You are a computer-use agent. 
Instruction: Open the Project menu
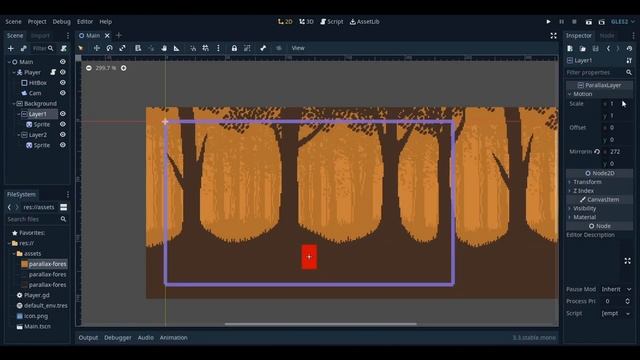point(37,22)
